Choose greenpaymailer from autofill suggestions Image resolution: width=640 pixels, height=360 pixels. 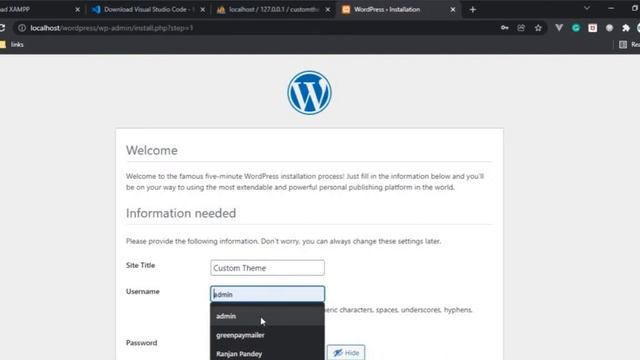click(x=267, y=335)
